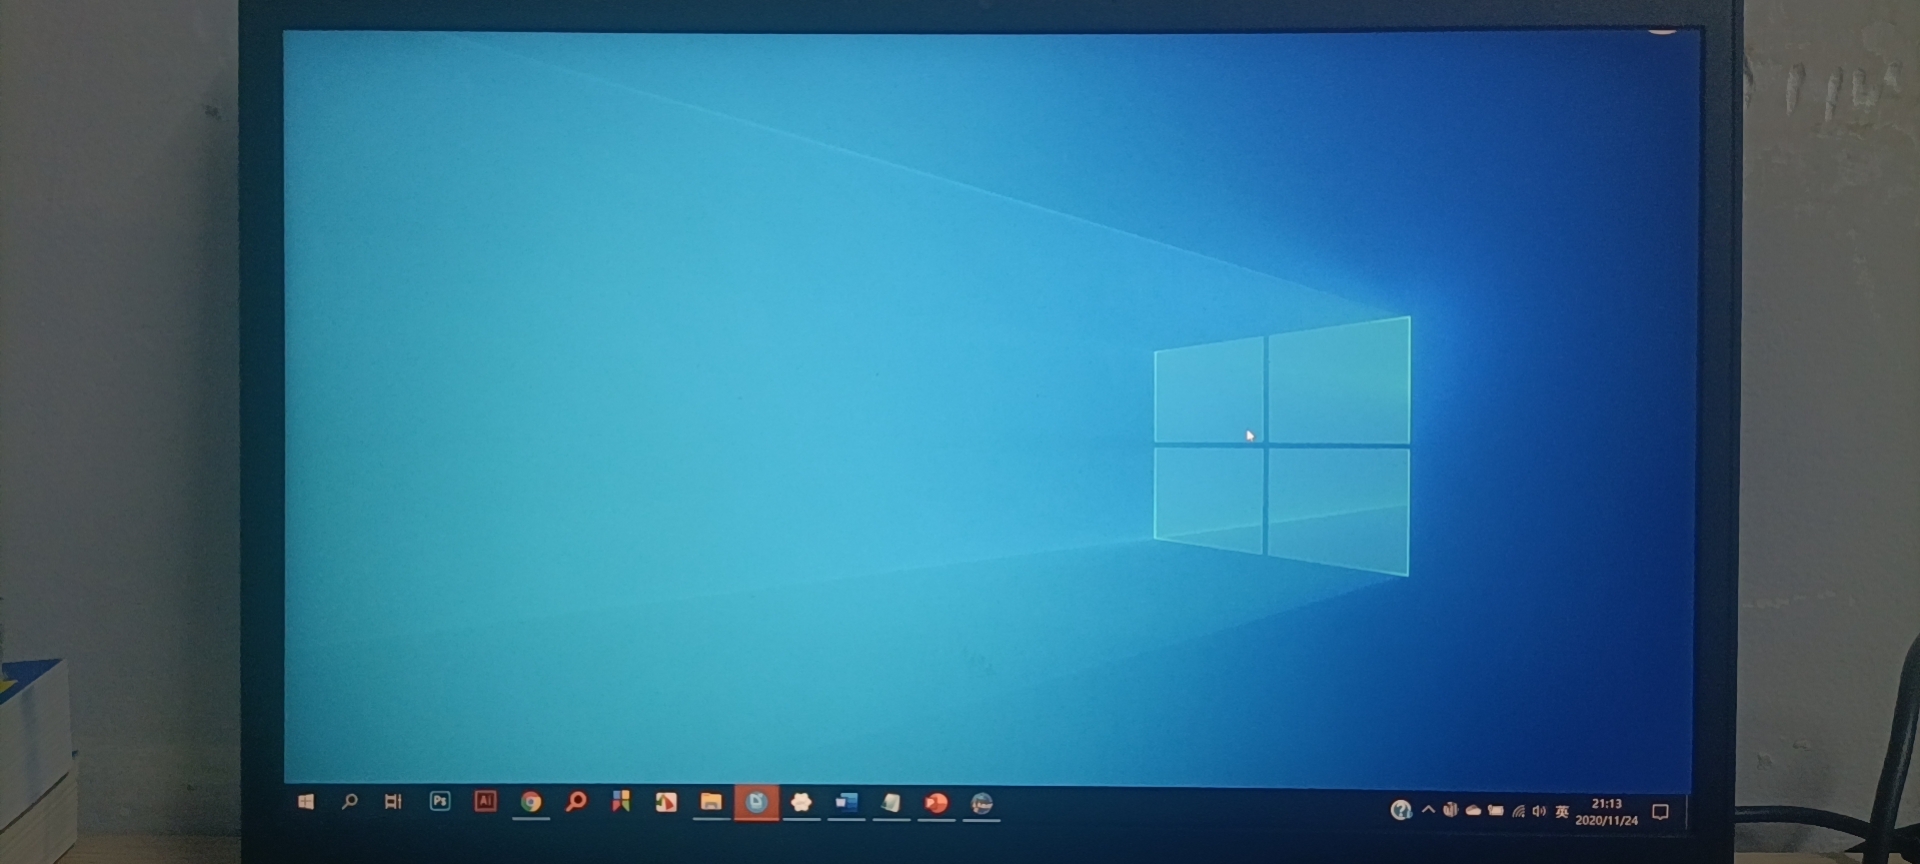1920x864 pixels.
Task: Open OneDrive cloud tray icon
Action: coord(1473,811)
